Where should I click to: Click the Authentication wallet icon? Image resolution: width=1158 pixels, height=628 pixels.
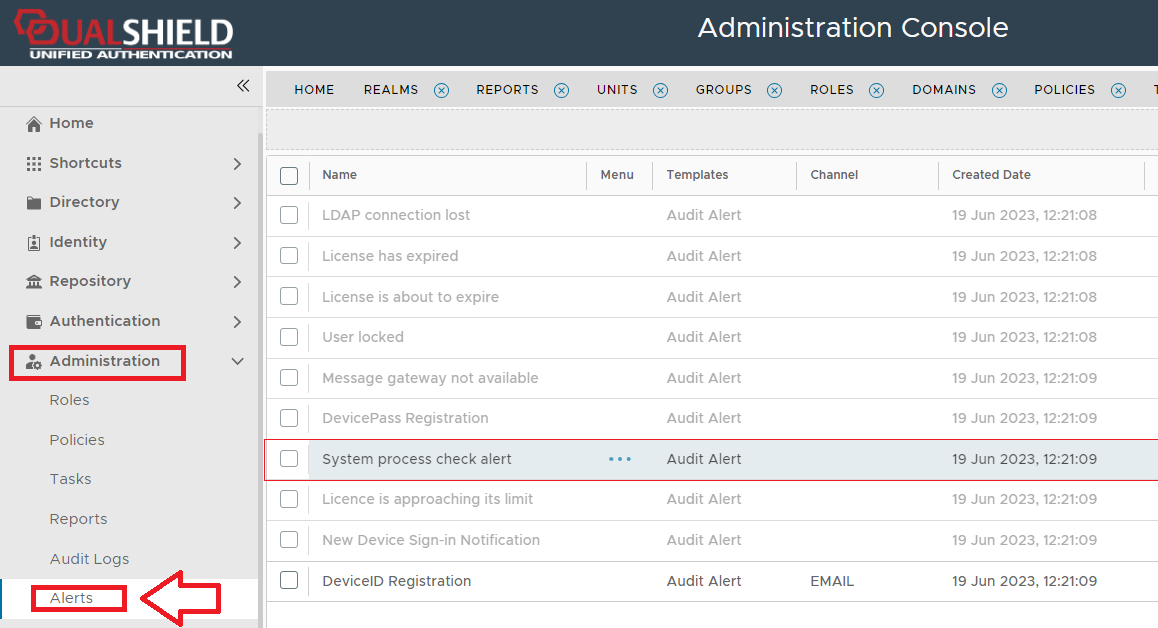tap(34, 322)
